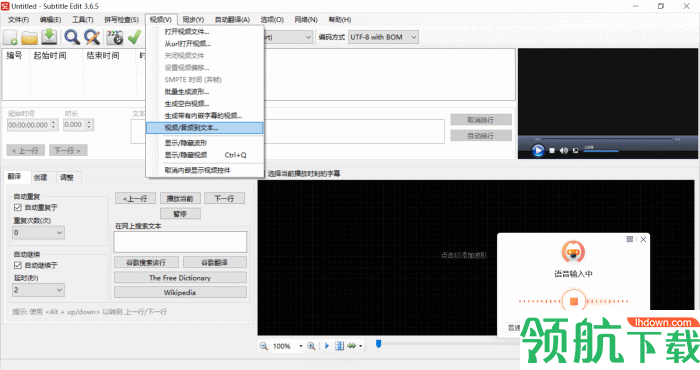Open Visual sync clapperboard icon
The image size is (700, 370).
tap(115, 37)
